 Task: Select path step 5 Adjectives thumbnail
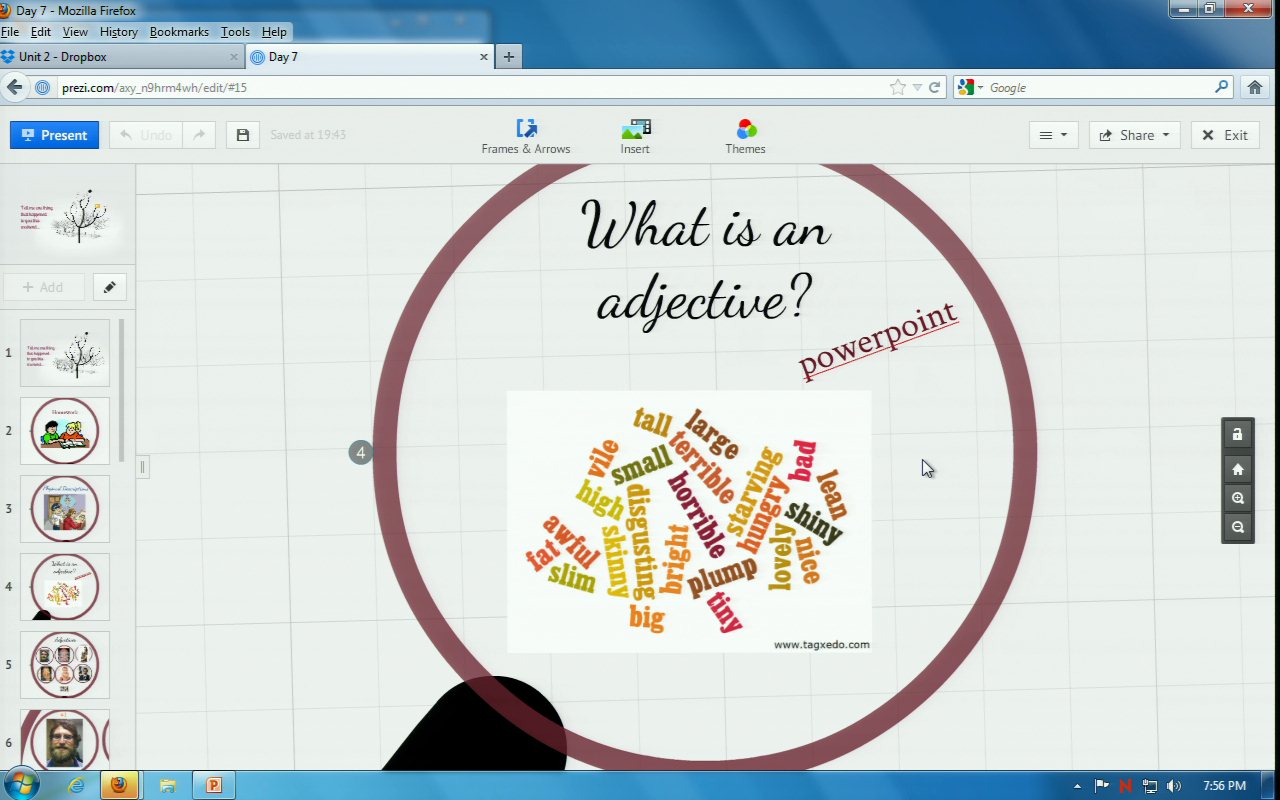point(65,665)
